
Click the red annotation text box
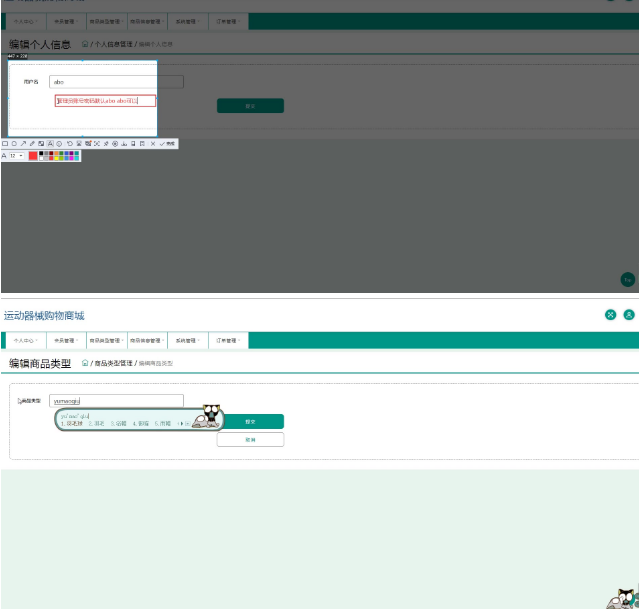pyautogui.click(x=105, y=101)
